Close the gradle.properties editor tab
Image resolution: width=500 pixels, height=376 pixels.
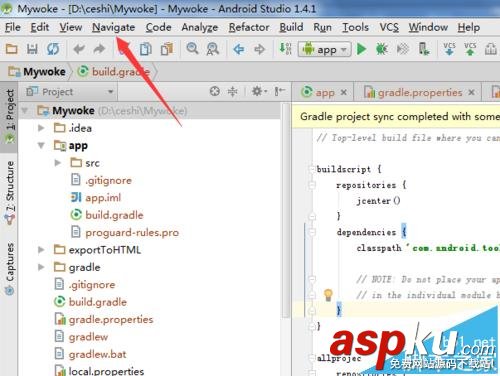point(471,92)
